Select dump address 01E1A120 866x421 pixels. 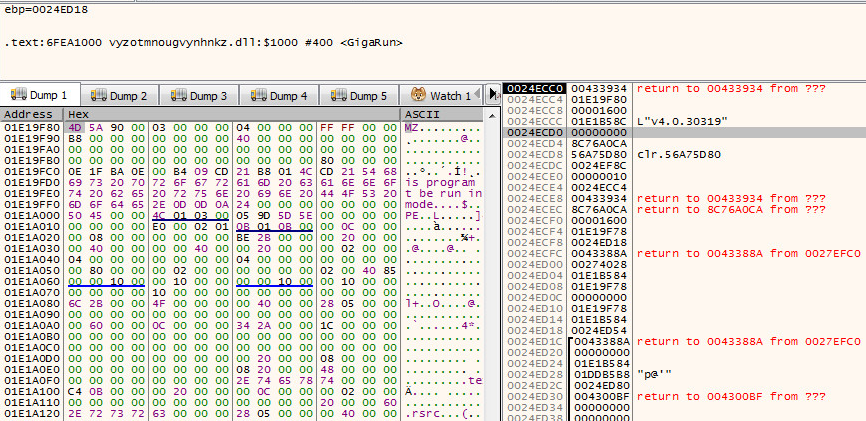(32, 413)
